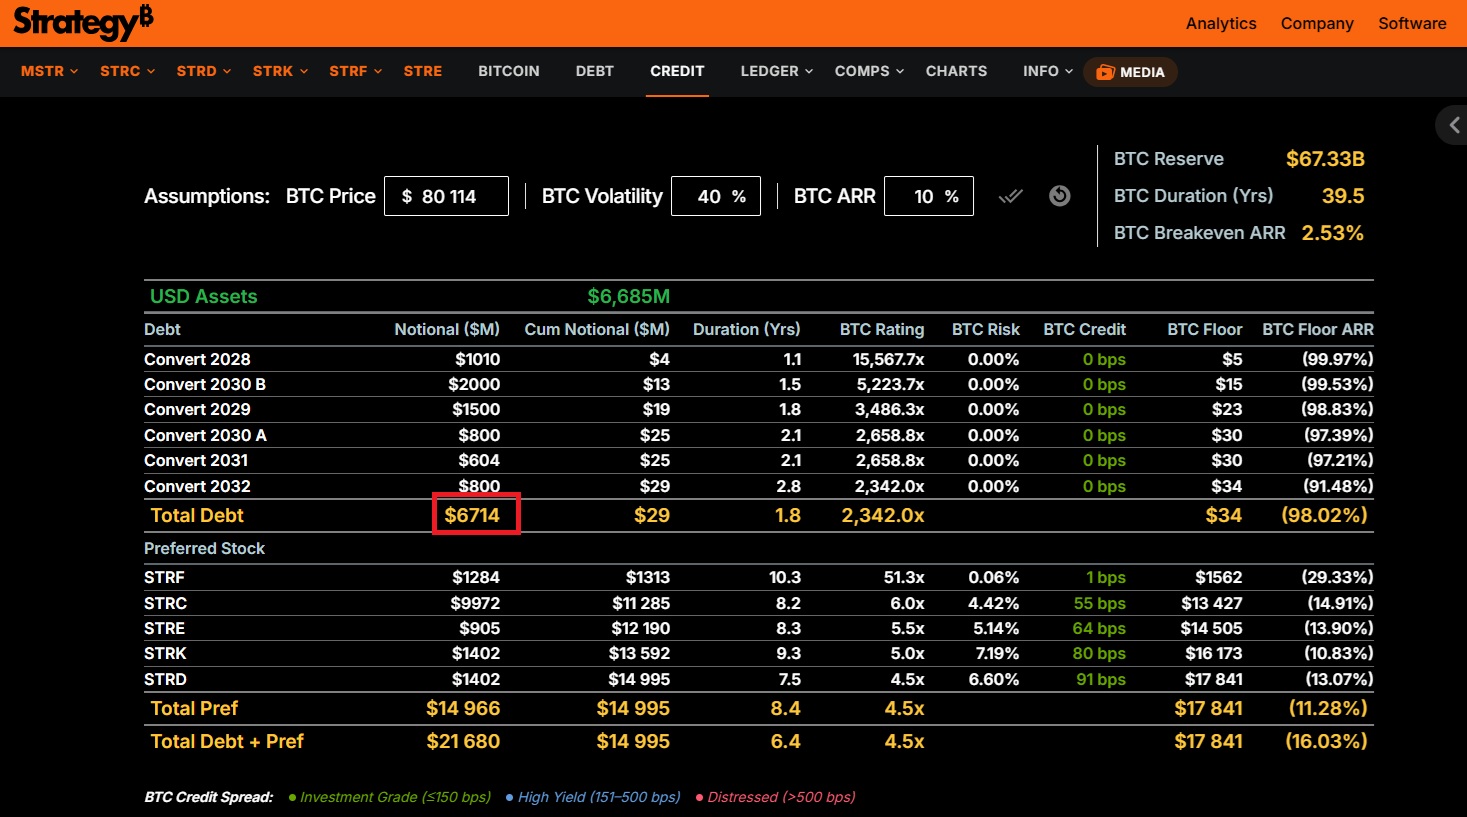Screen dimensions: 1467x817
Task: Open the Company link in header
Action: (1317, 23)
